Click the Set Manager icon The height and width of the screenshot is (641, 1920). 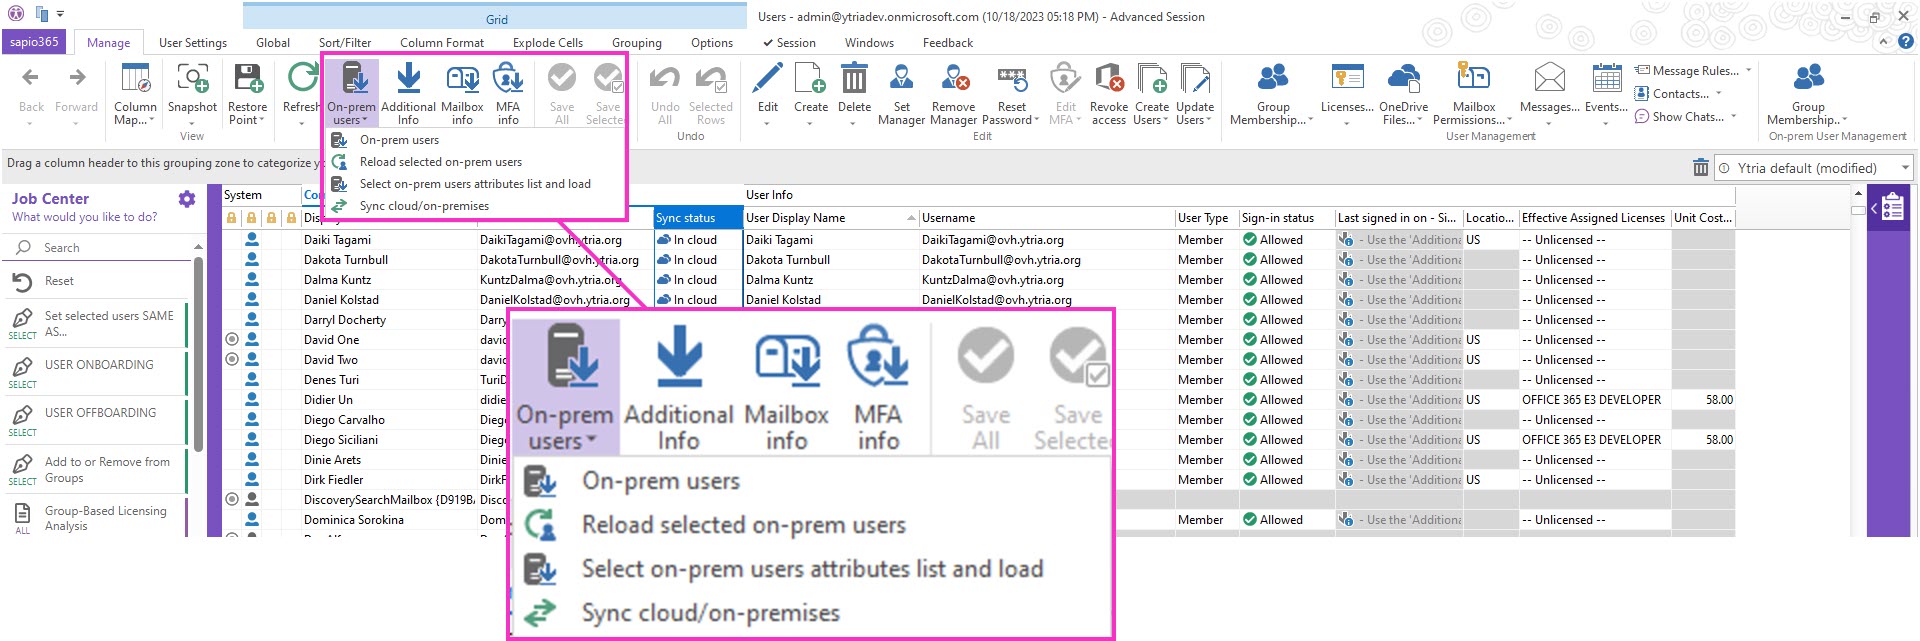point(901,78)
